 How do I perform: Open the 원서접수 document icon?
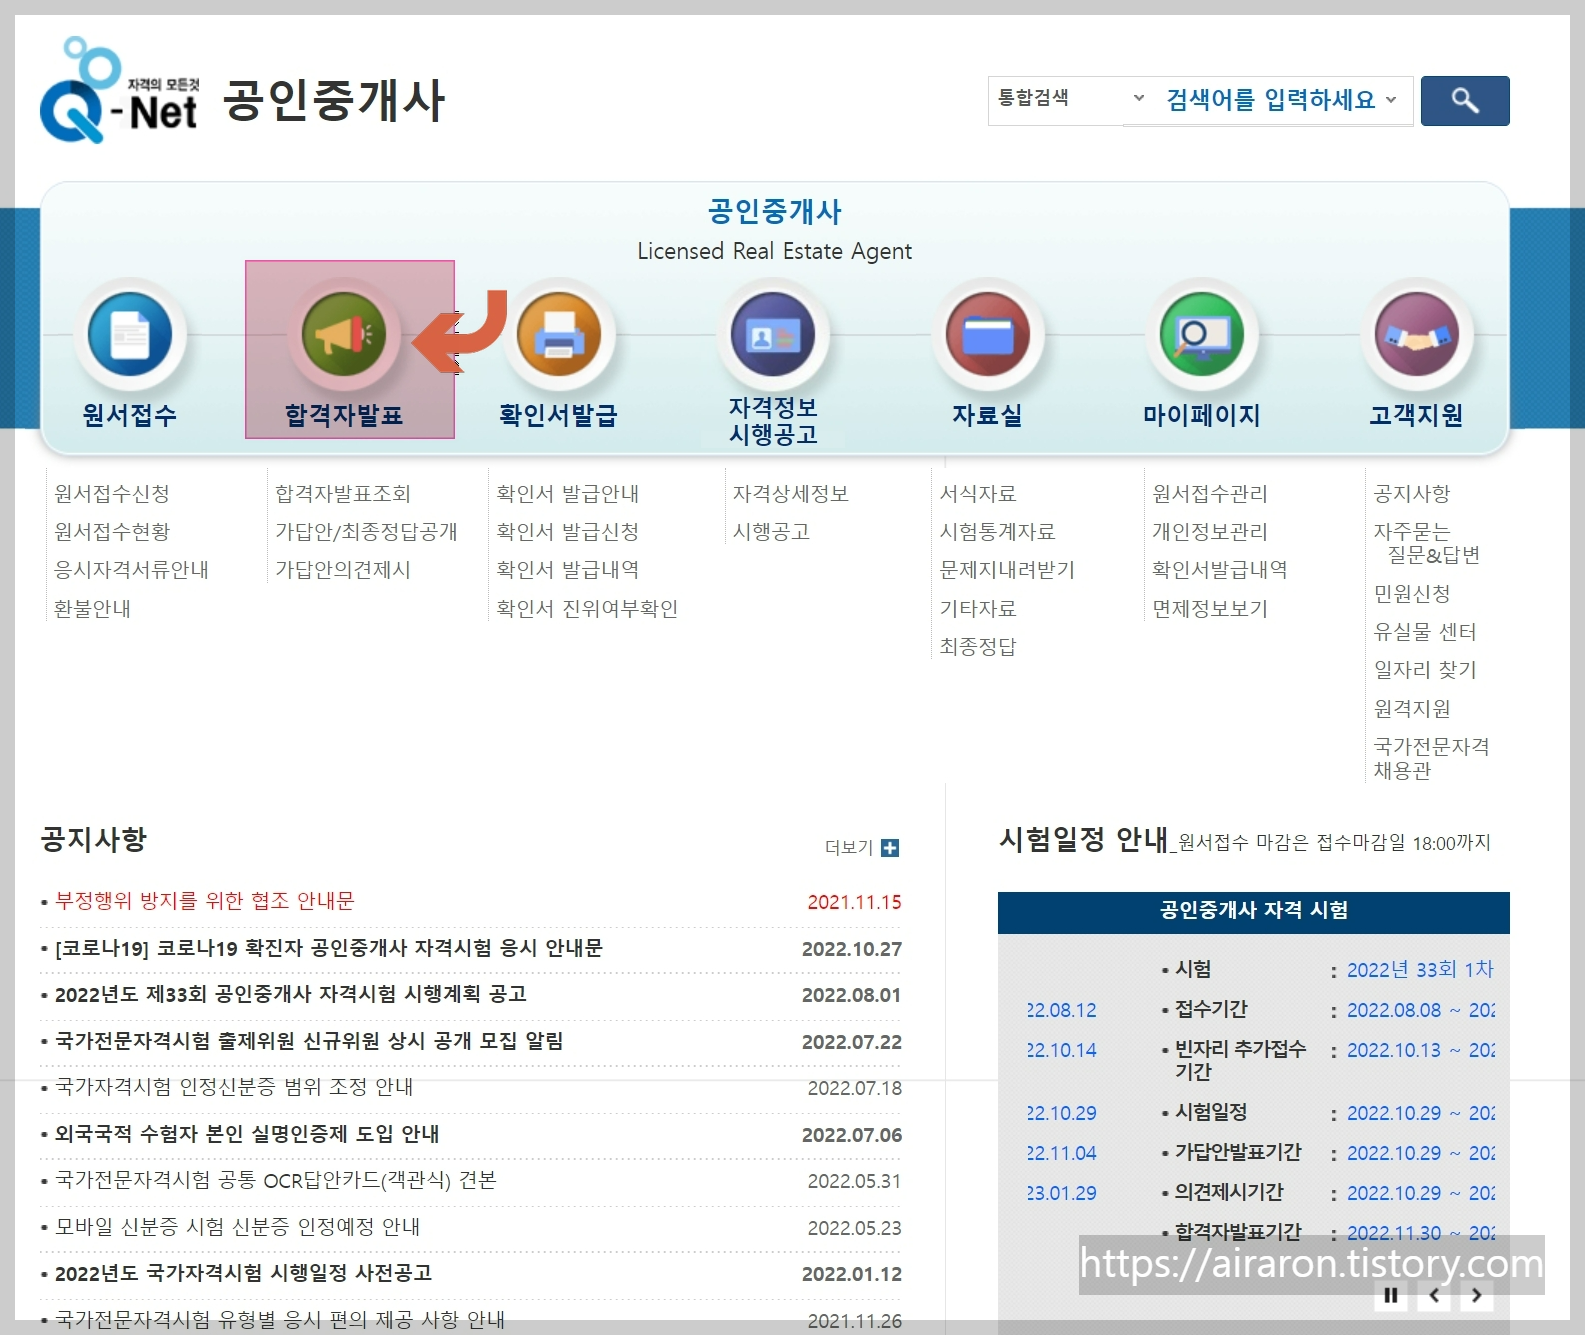[130, 334]
